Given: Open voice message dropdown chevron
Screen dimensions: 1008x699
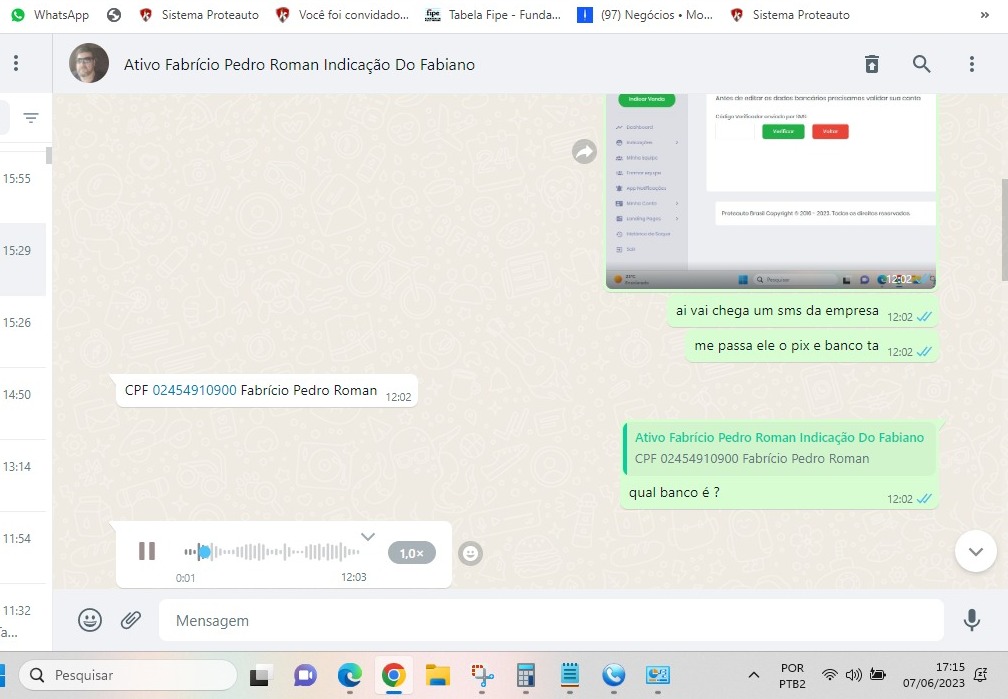Looking at the screenshot, I should (x=368, y=537).
